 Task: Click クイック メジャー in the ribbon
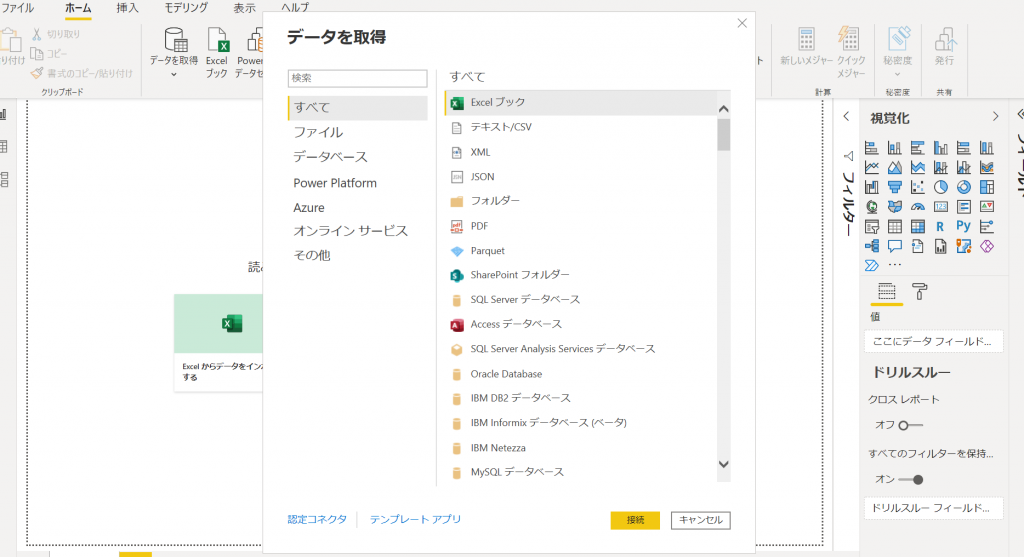851,54
